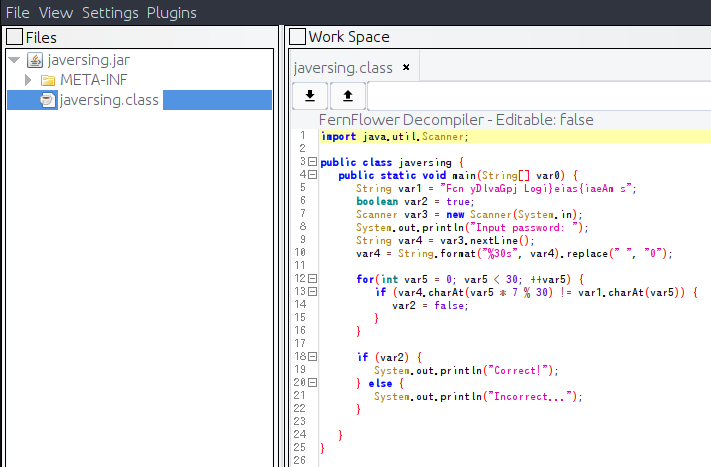
Task: Collapse the if (var2) fold at line 18
Action: [312, 356]
